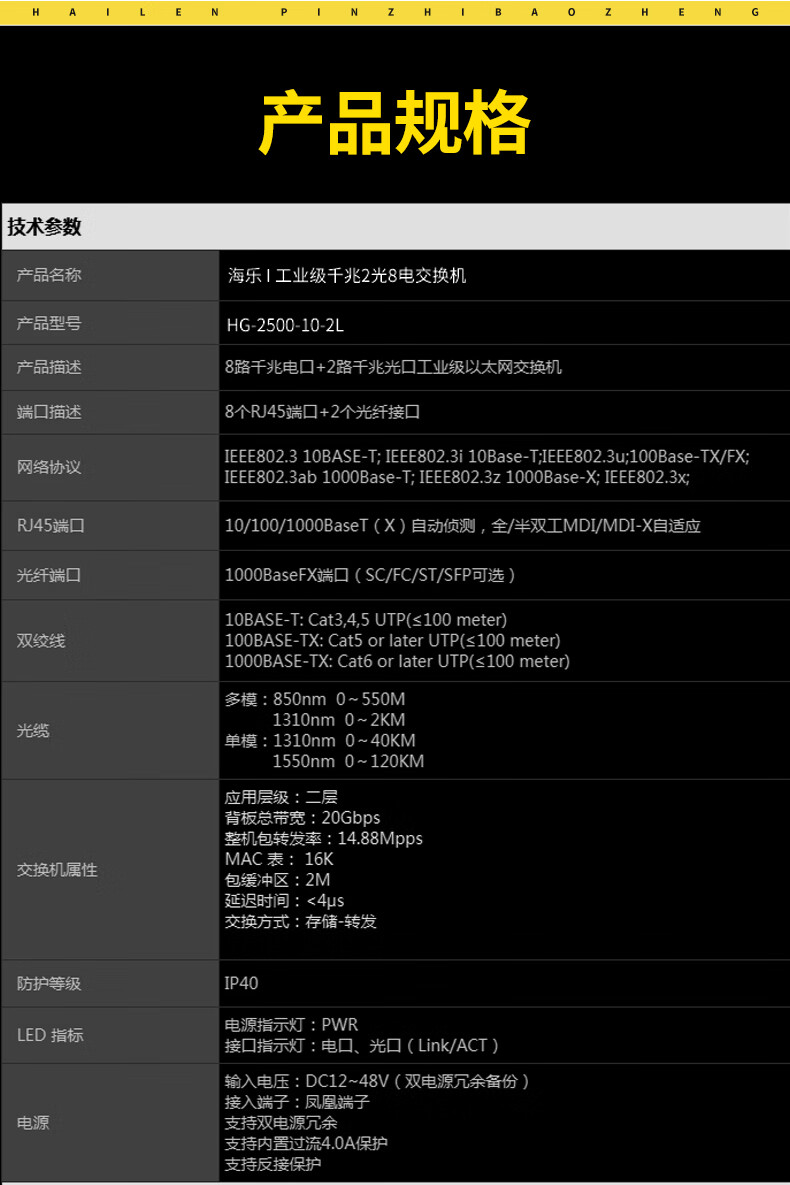790x1185 pixels.
Task: Click the 交换方式：存储-转发 line
Action: (300, 922)
